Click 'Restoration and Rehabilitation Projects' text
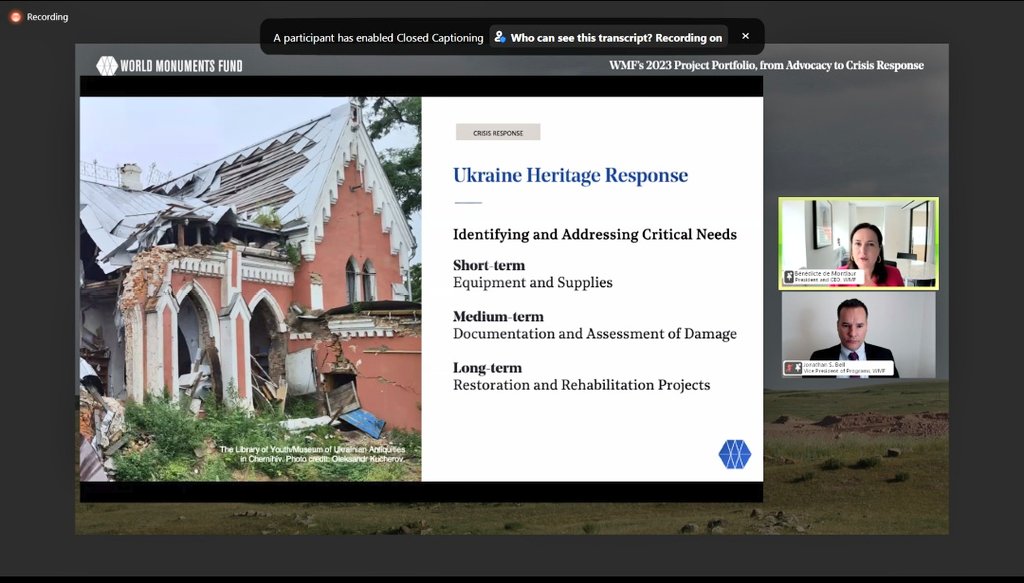Screen dimensions: 1024x583 pos(582,385)
